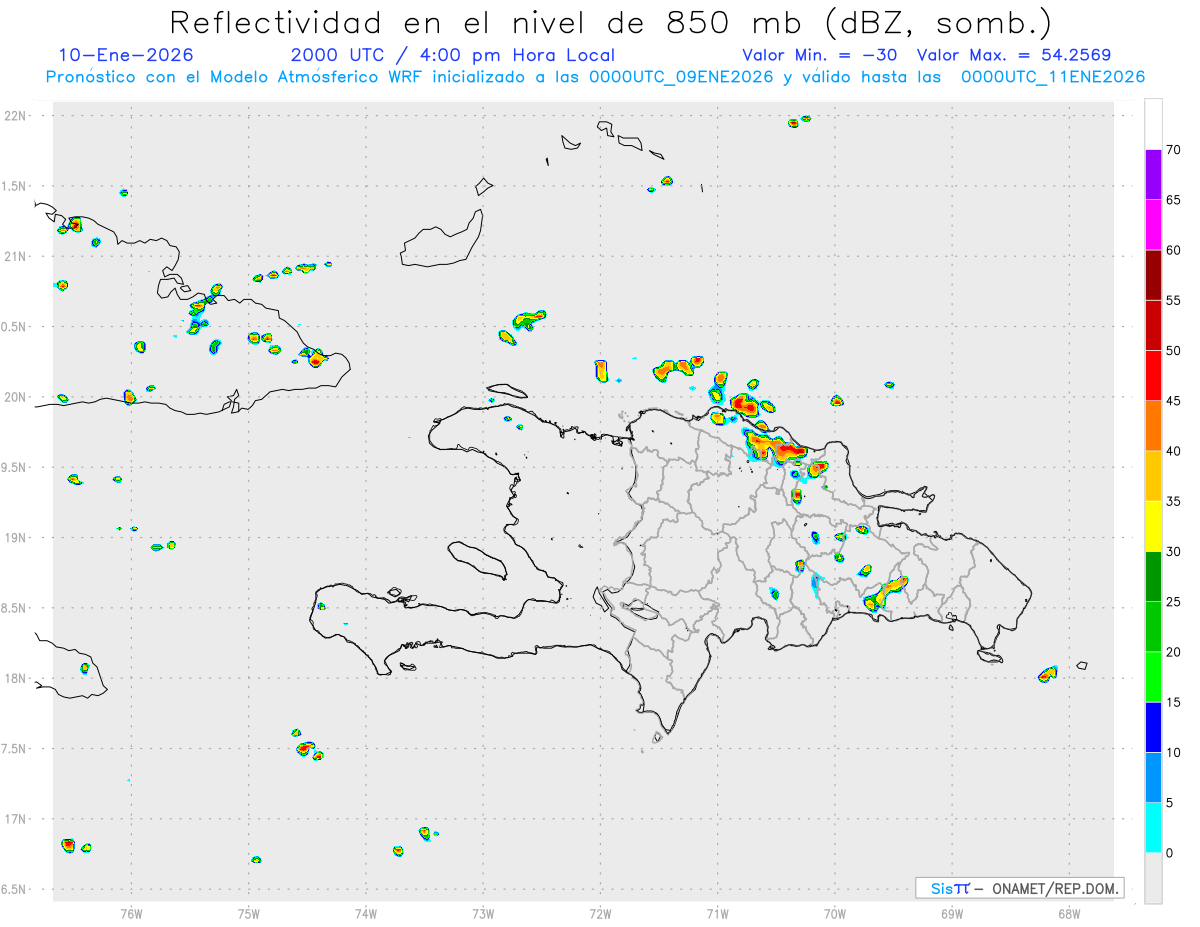Click the '75W' longitude label
Screen dimensions: 1200x927
(x=249, y=913)
